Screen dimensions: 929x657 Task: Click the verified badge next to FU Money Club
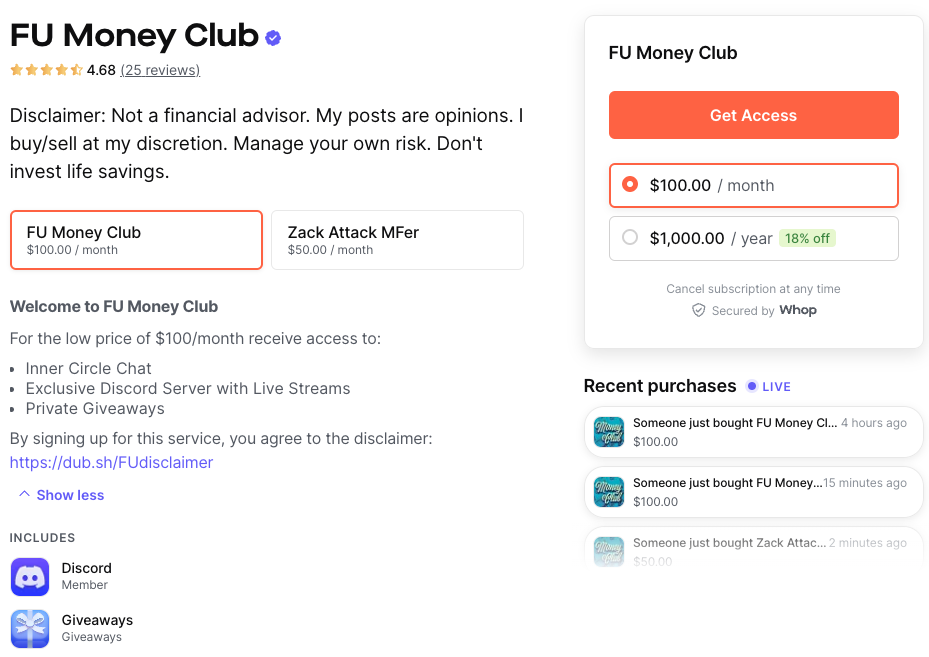click(x=272, y=36)
